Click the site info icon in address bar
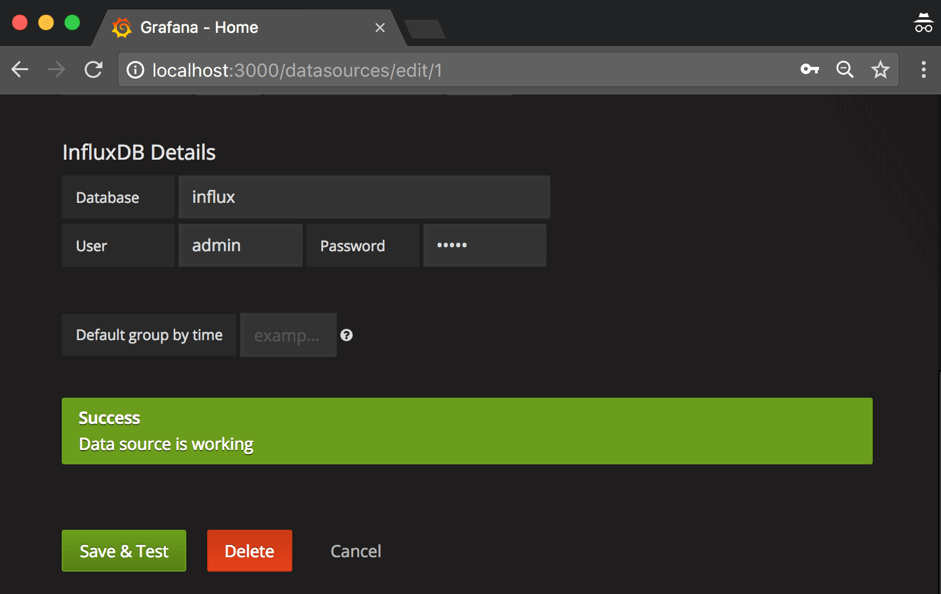Viewport: 941px width, 594px height. click(136, 70)
